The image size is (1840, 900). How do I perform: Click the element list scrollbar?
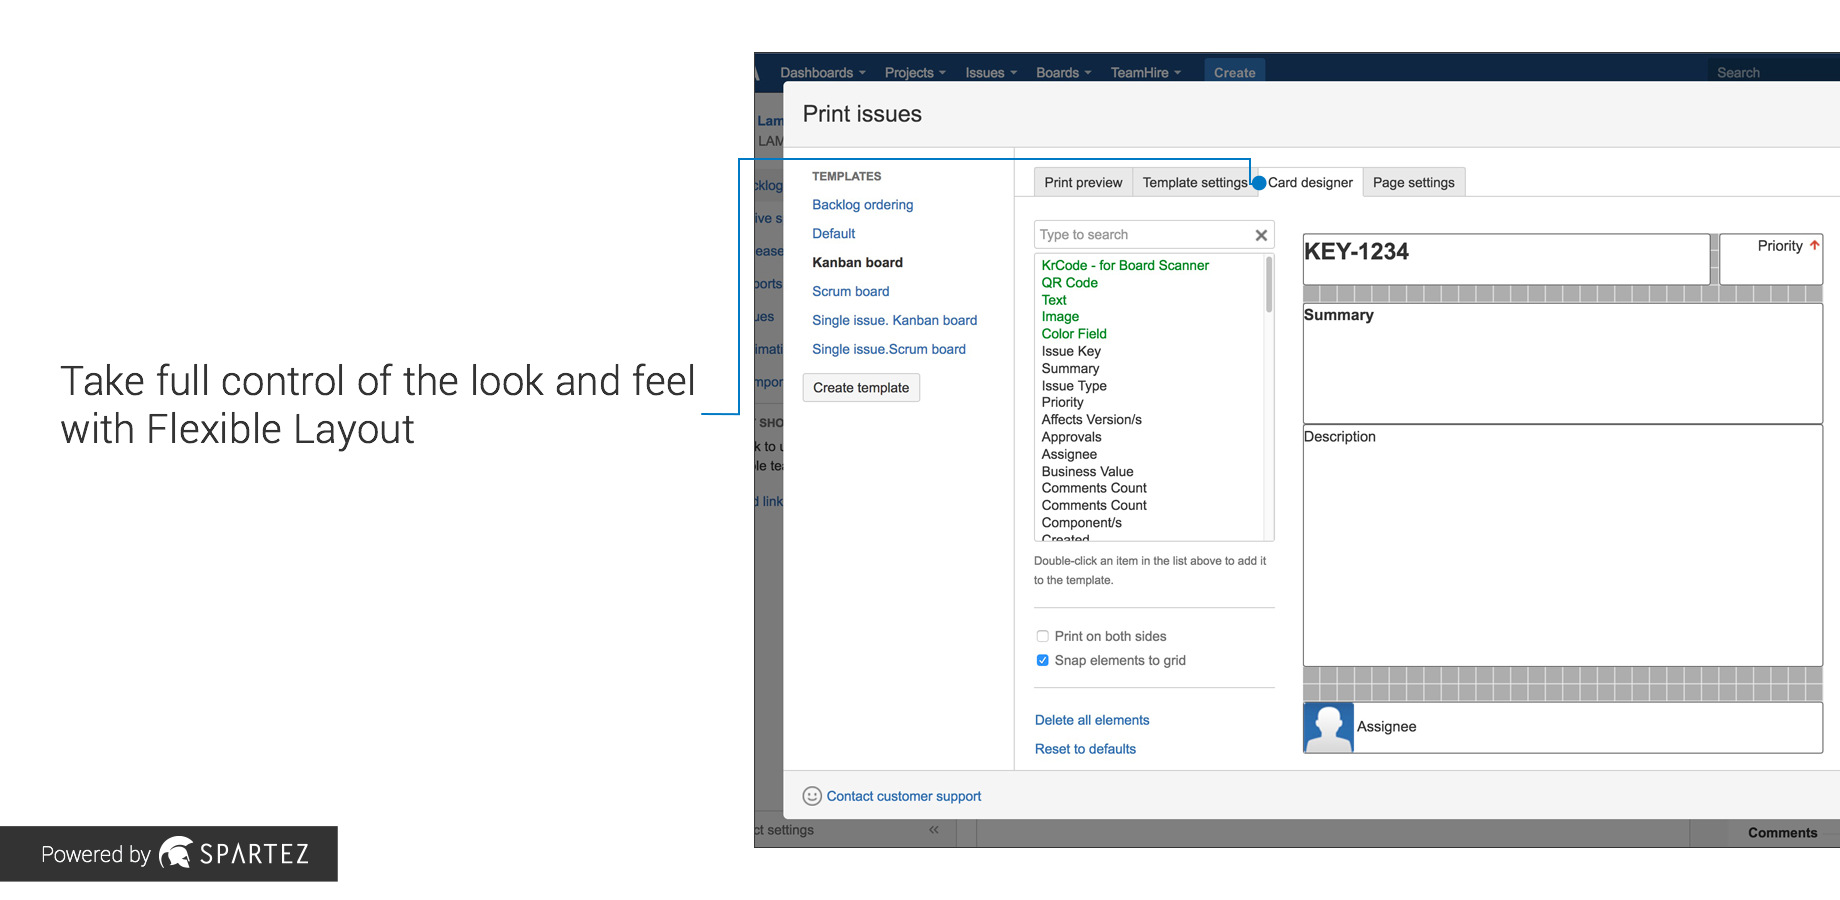click(1269, 285)
